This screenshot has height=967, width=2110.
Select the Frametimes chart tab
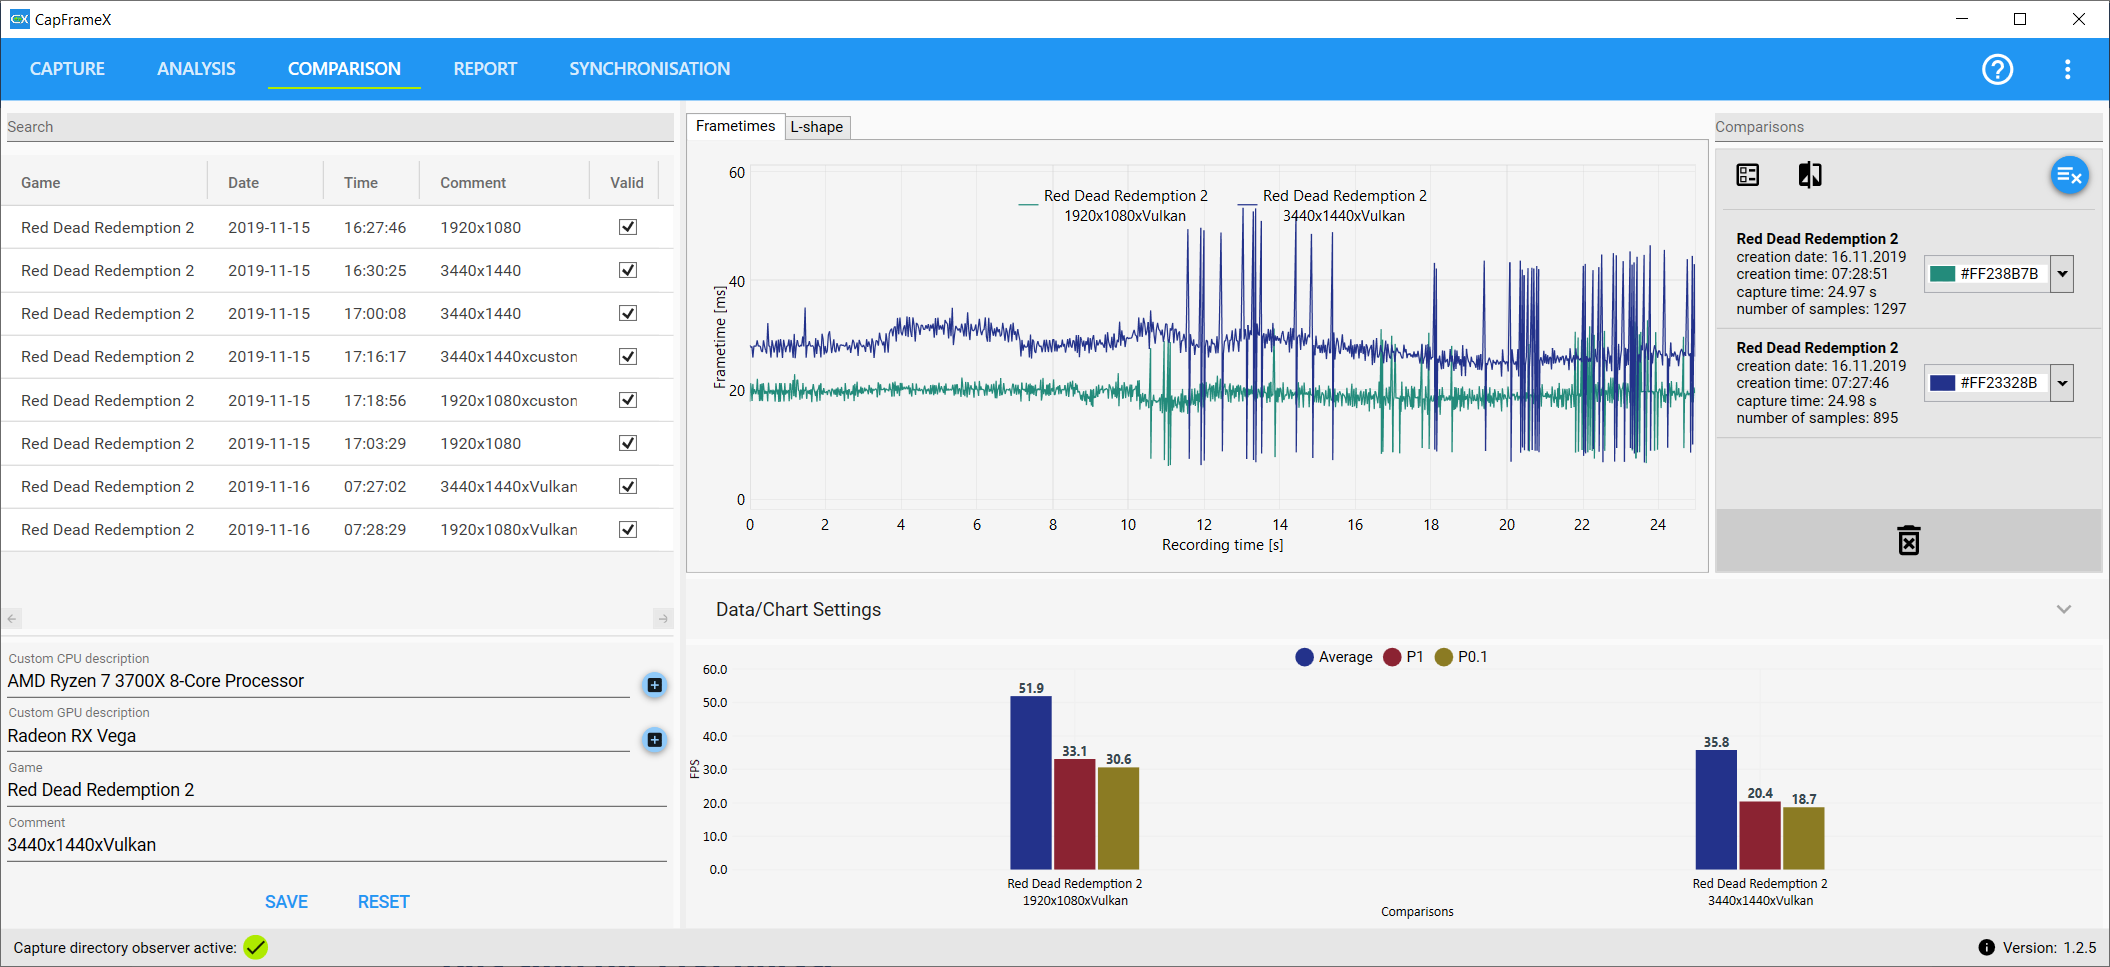coord(735,126)
